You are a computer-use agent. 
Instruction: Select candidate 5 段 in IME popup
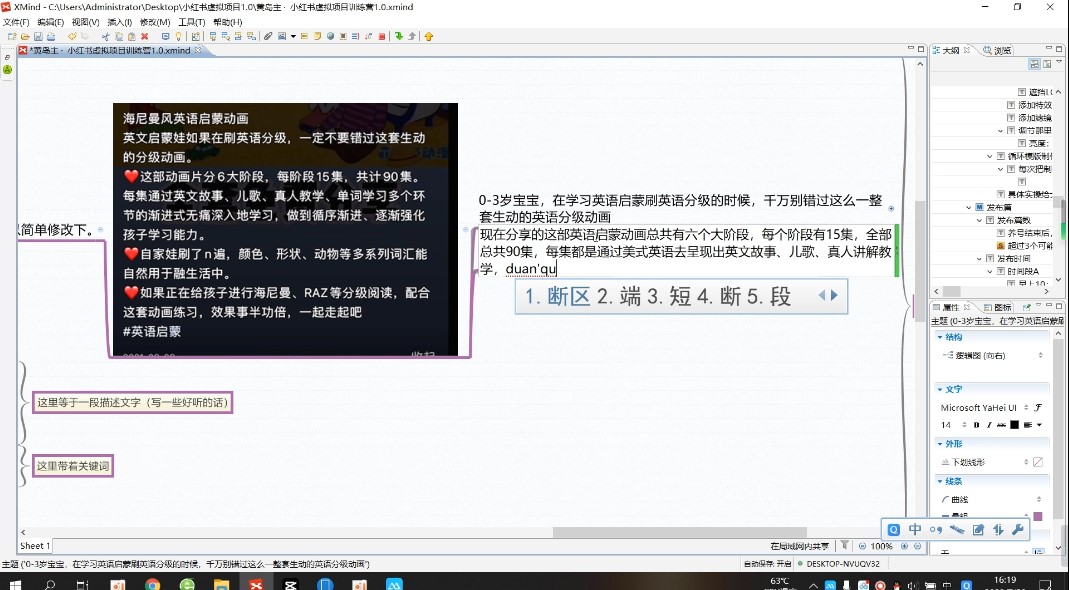pyautogui.click(x=769, y=297)
